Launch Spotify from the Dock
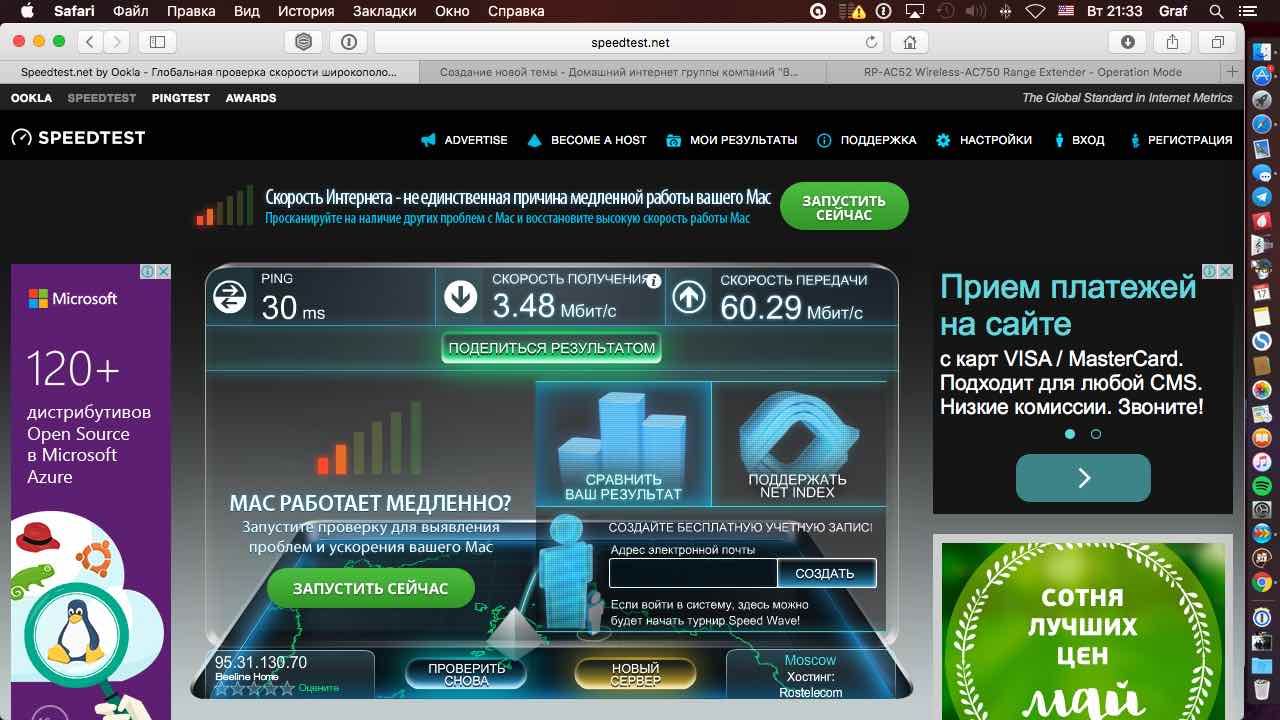The width and height of the screenshot is (1280, 720). (x=1262, y=485)
